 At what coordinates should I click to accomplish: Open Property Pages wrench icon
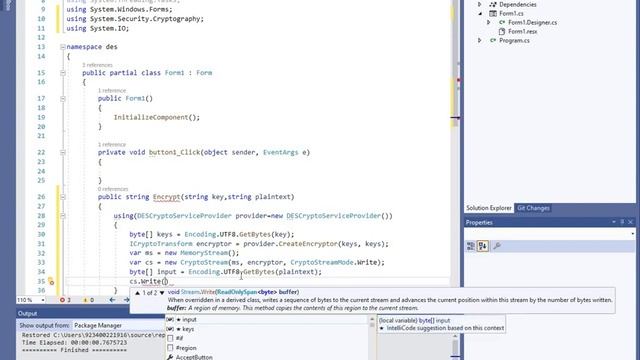pyautogui.click(x=497, y=246)
